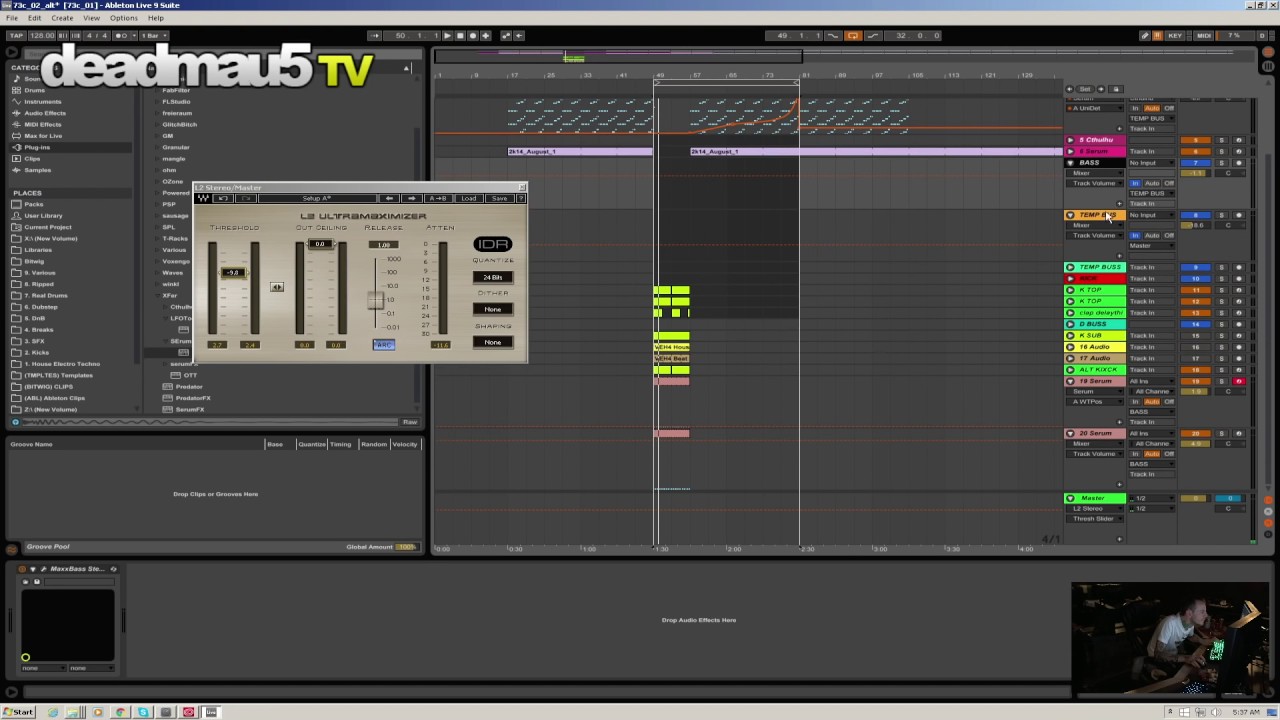Select the Plug-ins browser category

point(37,147)
